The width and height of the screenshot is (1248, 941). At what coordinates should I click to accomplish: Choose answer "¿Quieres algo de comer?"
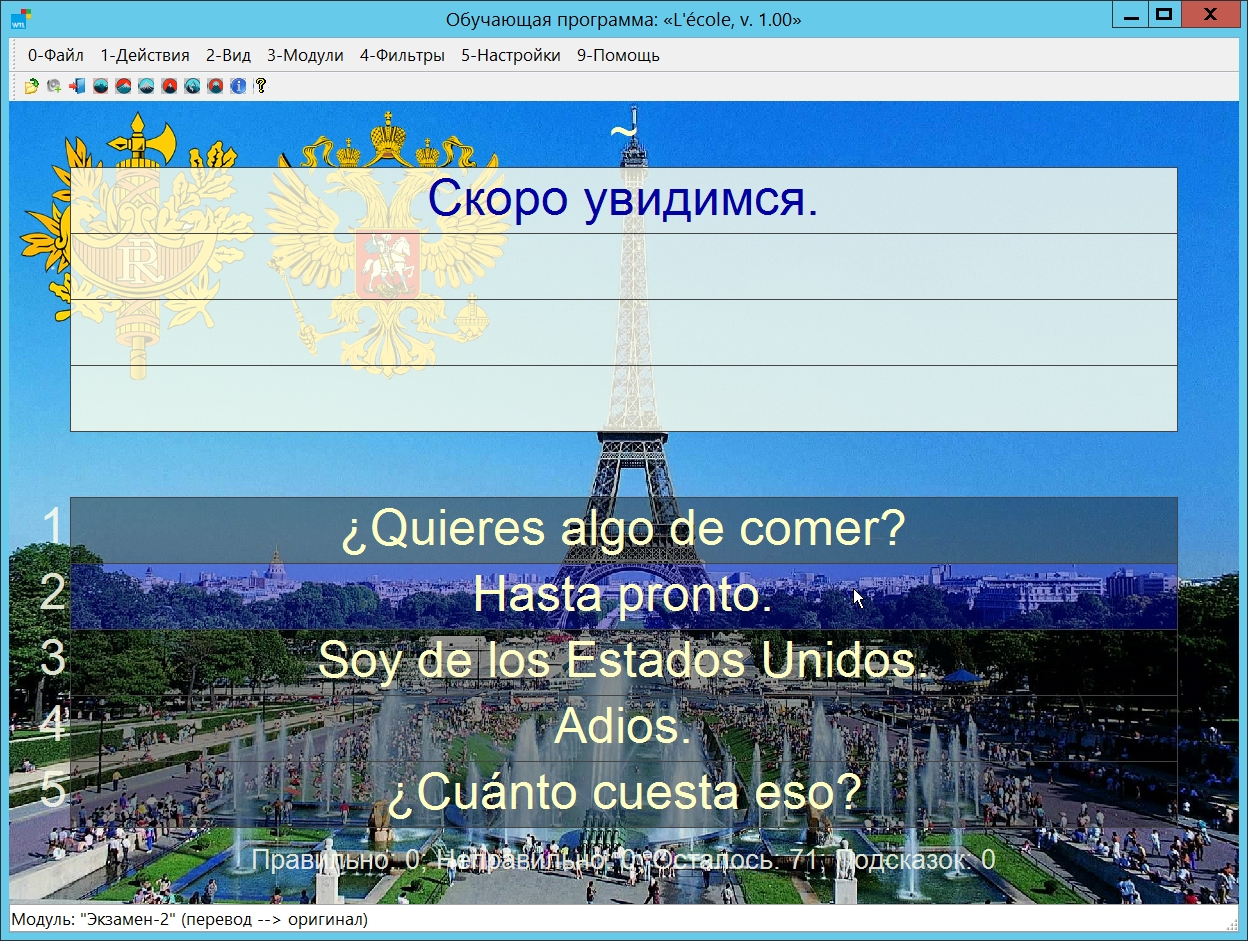(x=623, y=530)
